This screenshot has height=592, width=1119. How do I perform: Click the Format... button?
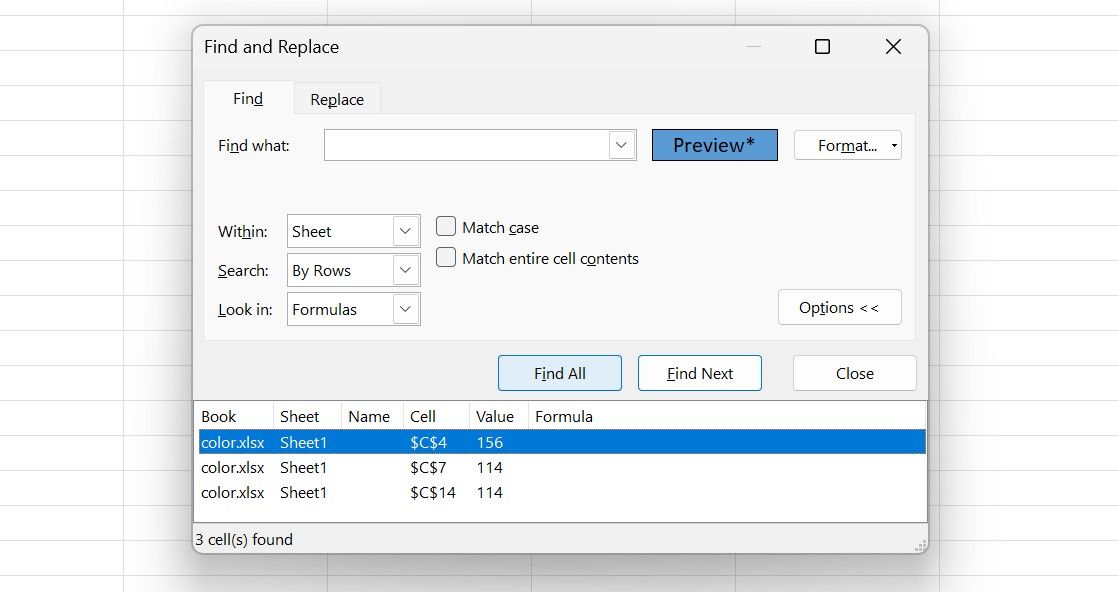[x=847, y=144]
